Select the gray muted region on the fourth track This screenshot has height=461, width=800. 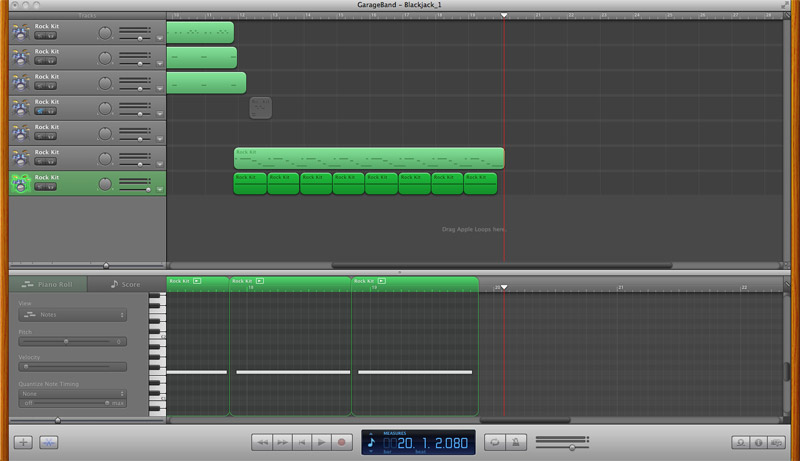[261, 108]
